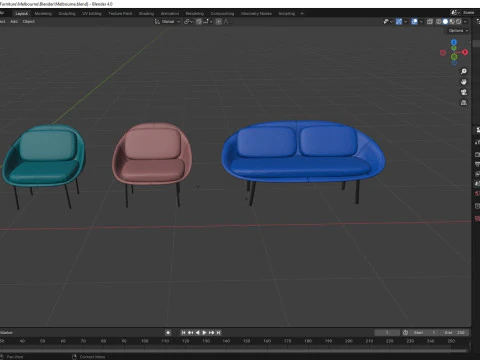Image resolution: width=480 pixels, height=360 pixels.
Task: Expand the overlays options dropdown arrow
Action: point(421,22)
